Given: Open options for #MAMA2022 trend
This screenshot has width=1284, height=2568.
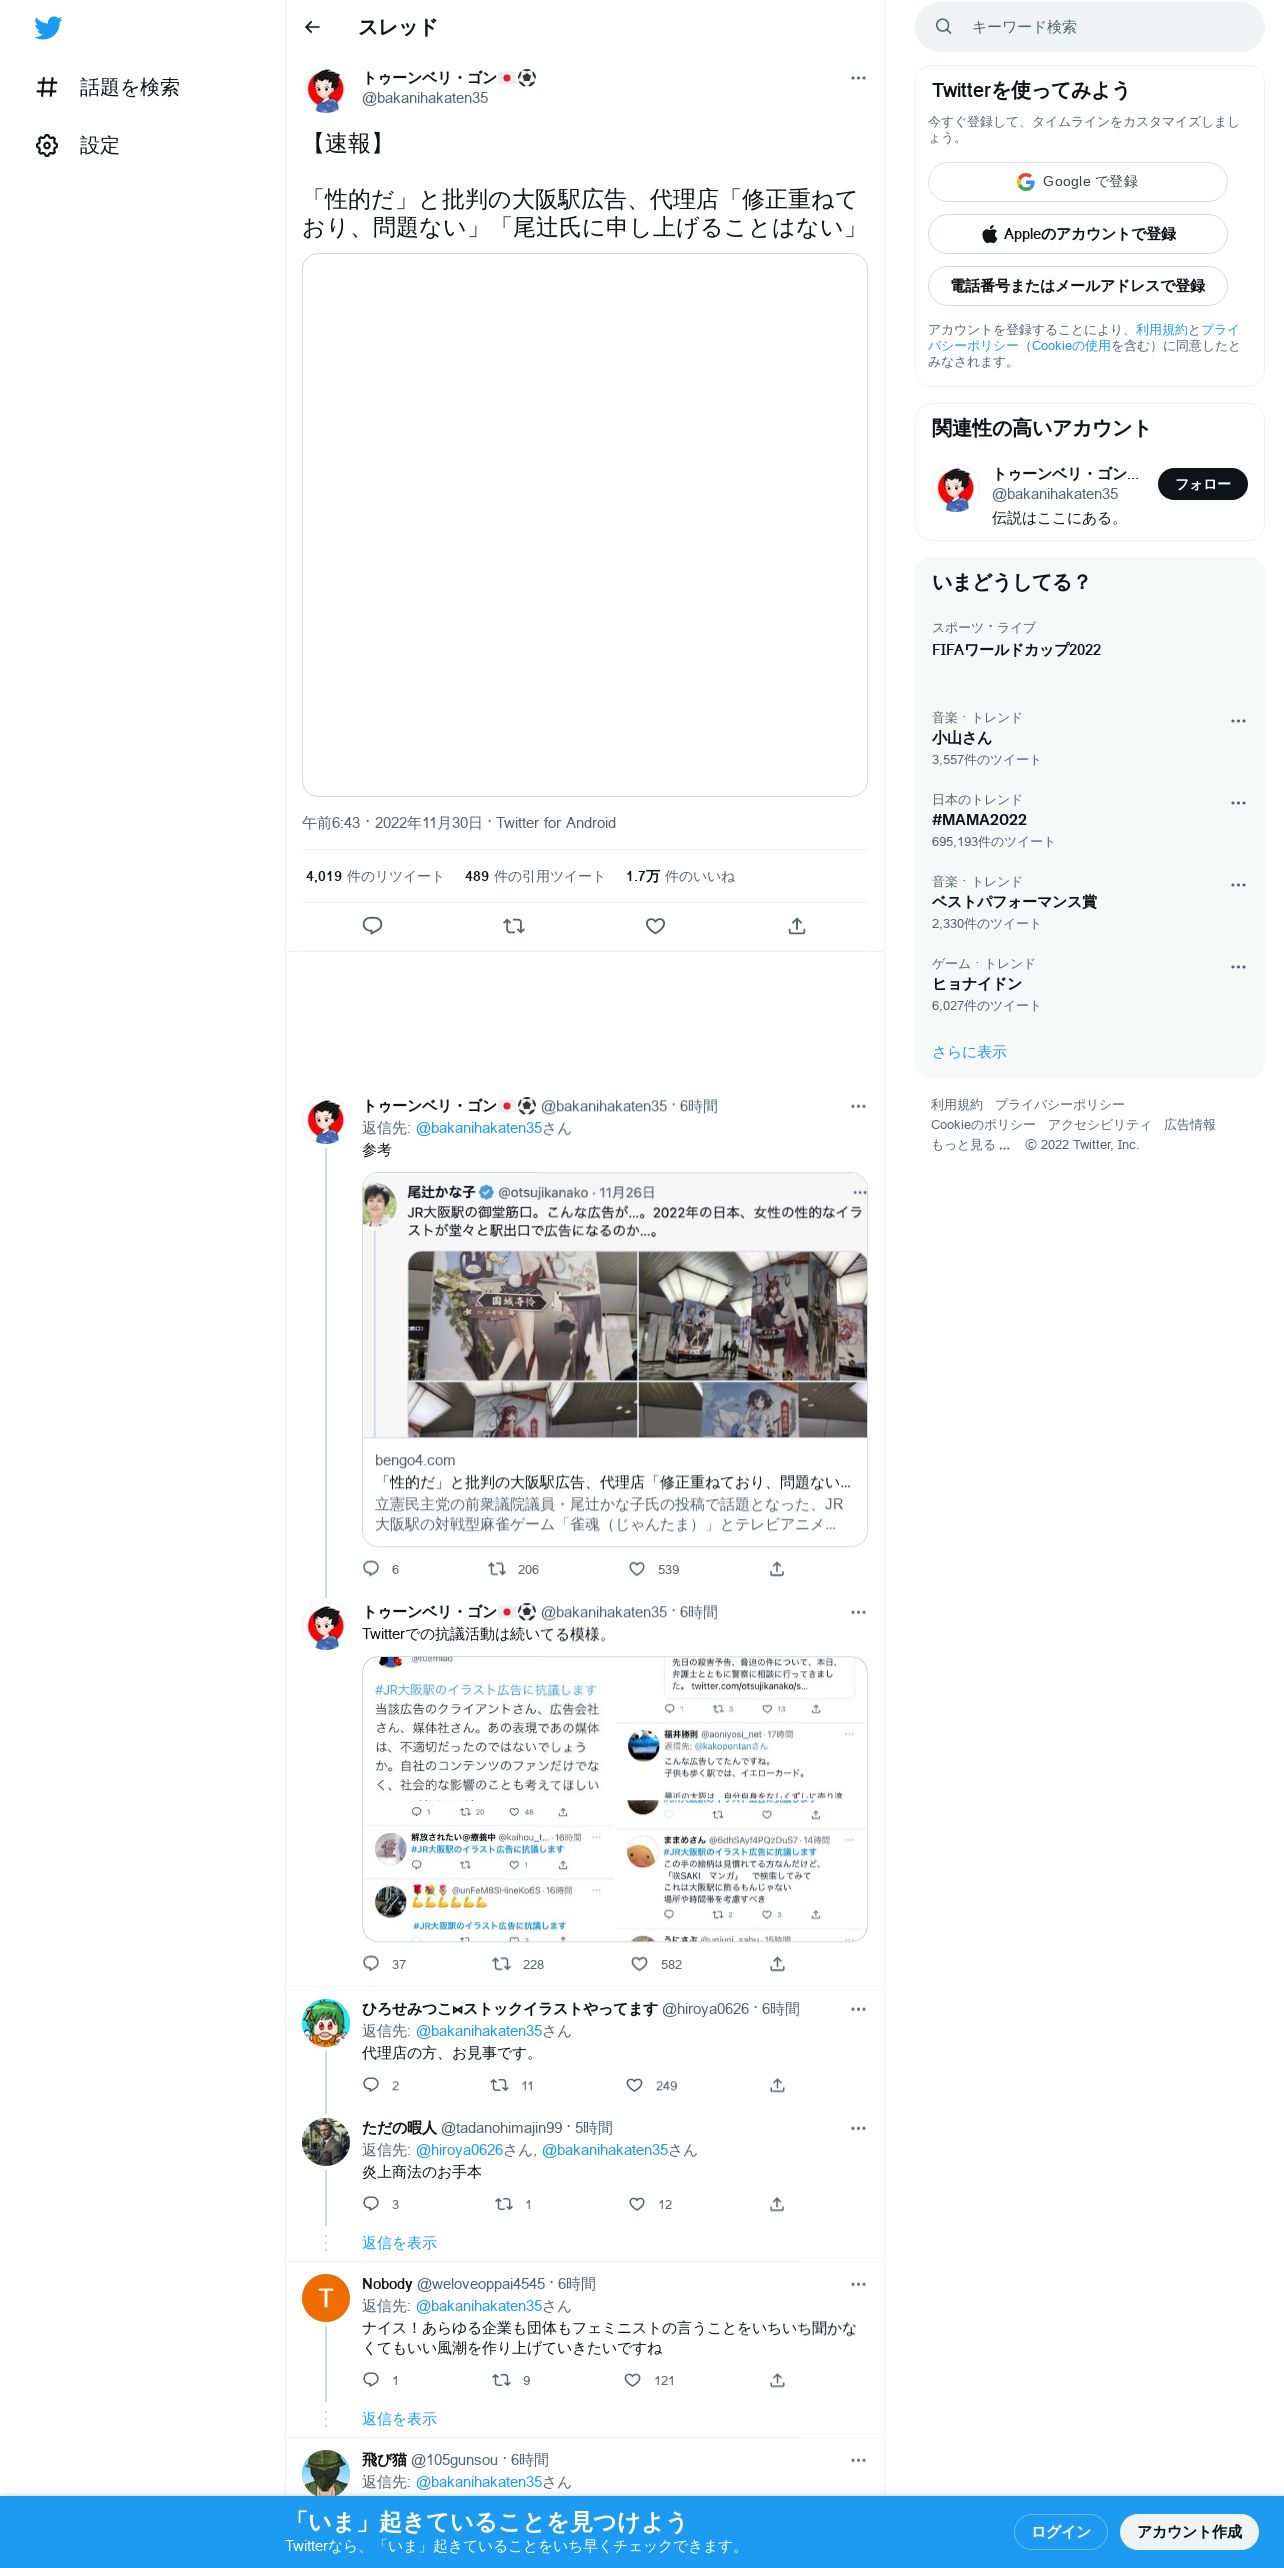Looking at the screenshot, I should coord(1238,803).
